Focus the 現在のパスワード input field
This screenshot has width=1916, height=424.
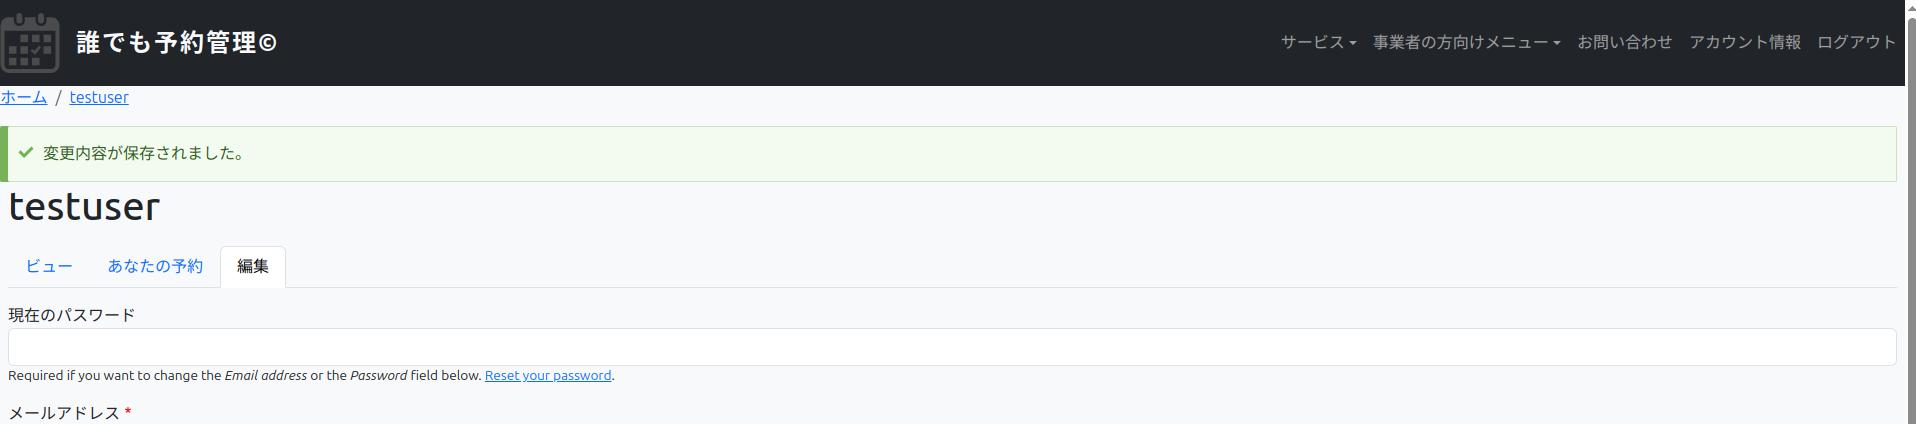pyautogui.click(x=950, y=347)
